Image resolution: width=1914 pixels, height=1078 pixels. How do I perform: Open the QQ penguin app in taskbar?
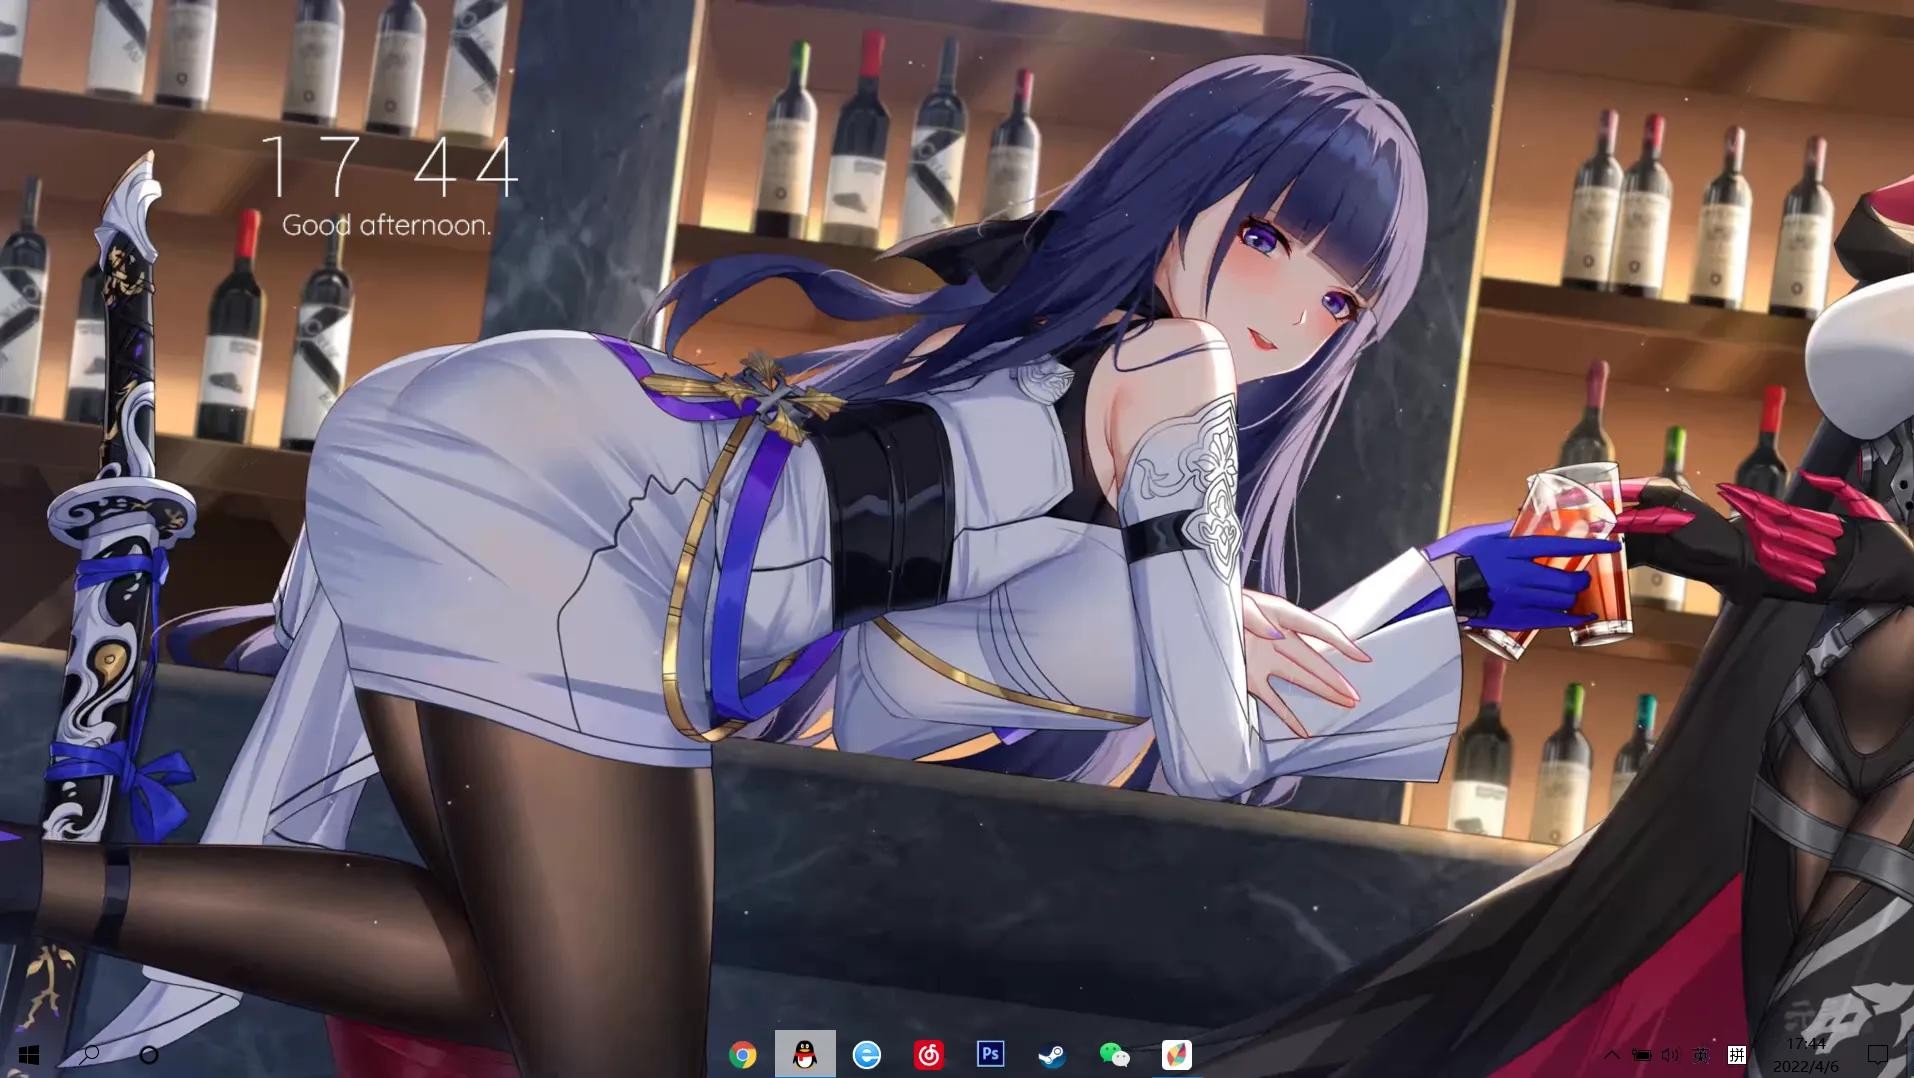[x=804, y=1055]
